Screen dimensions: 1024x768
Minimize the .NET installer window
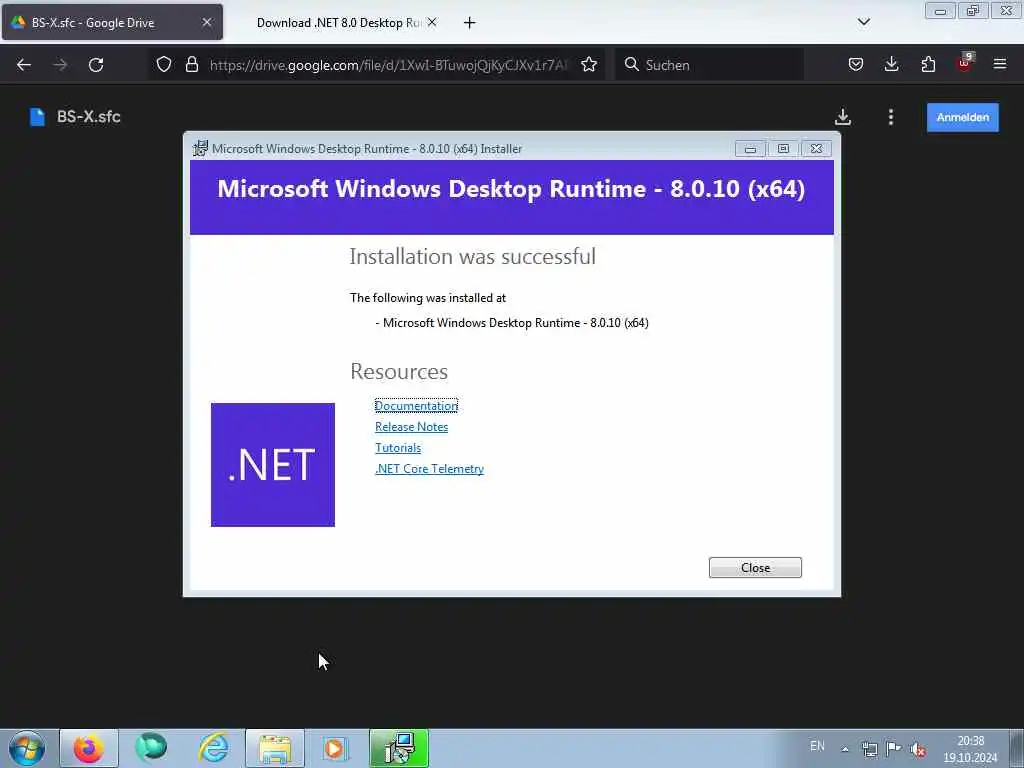click(750, 149)
